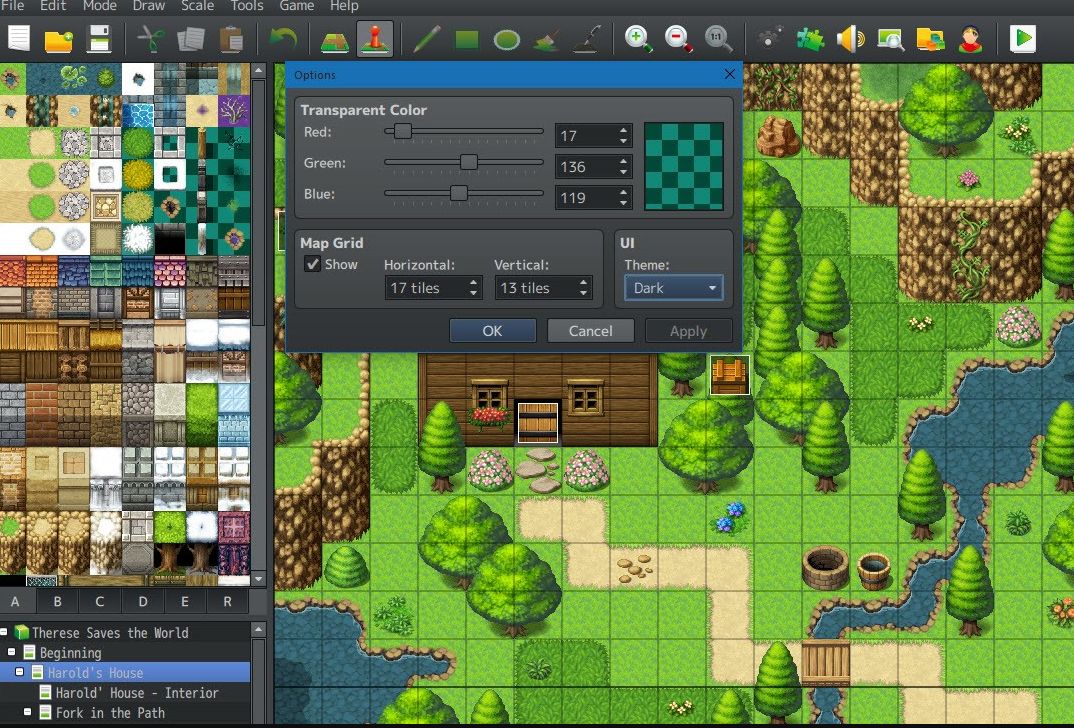Open the Game menu

pos(297,5)
